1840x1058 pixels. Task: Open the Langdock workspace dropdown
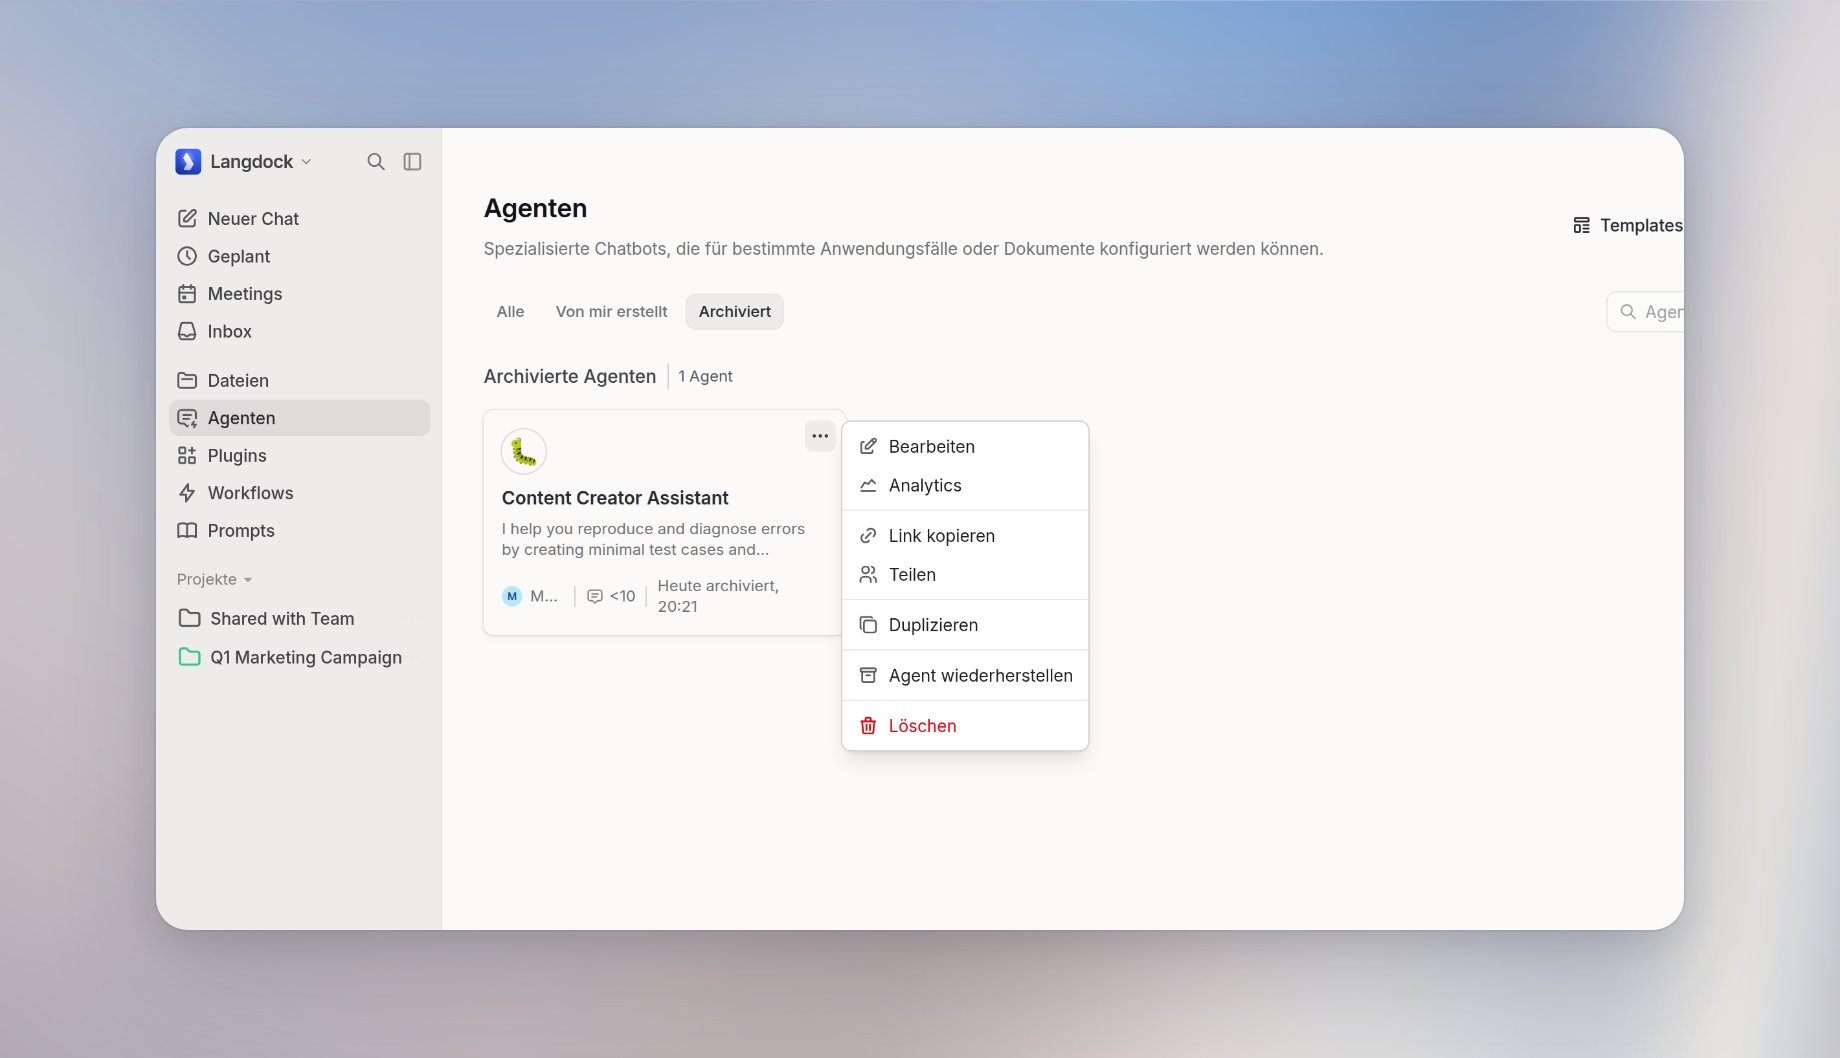[244, 162]
